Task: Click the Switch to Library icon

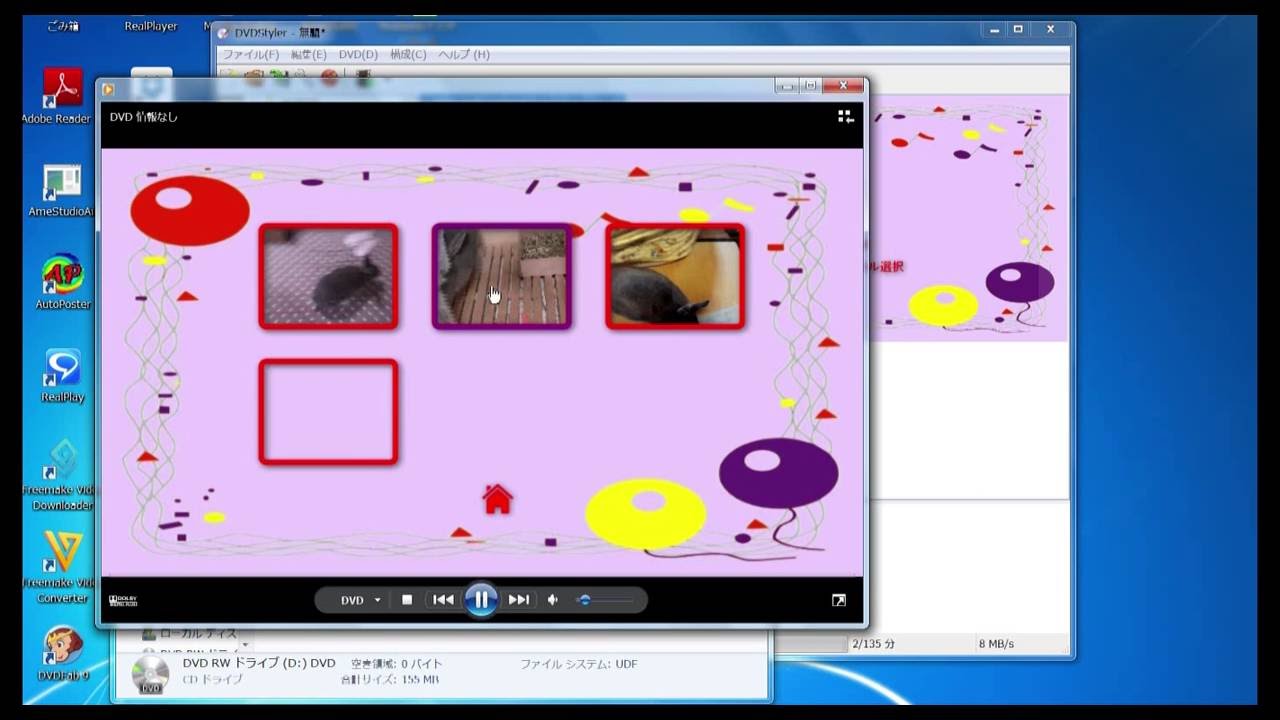Action: [845, 117]
